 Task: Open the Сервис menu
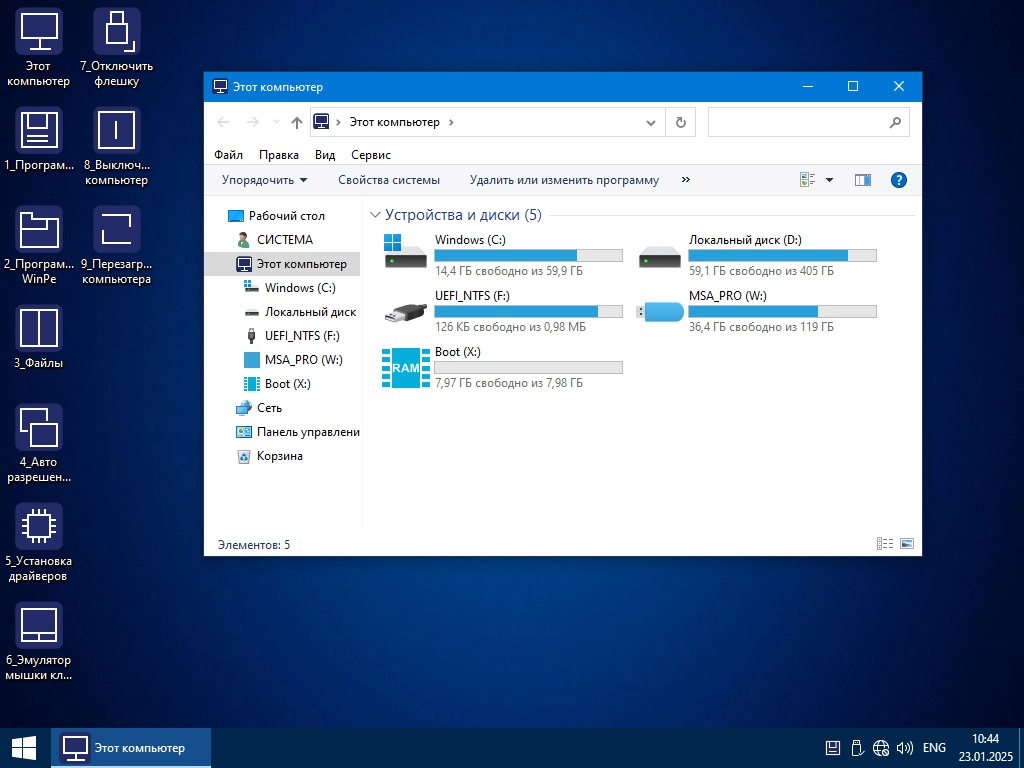[371, 155]
